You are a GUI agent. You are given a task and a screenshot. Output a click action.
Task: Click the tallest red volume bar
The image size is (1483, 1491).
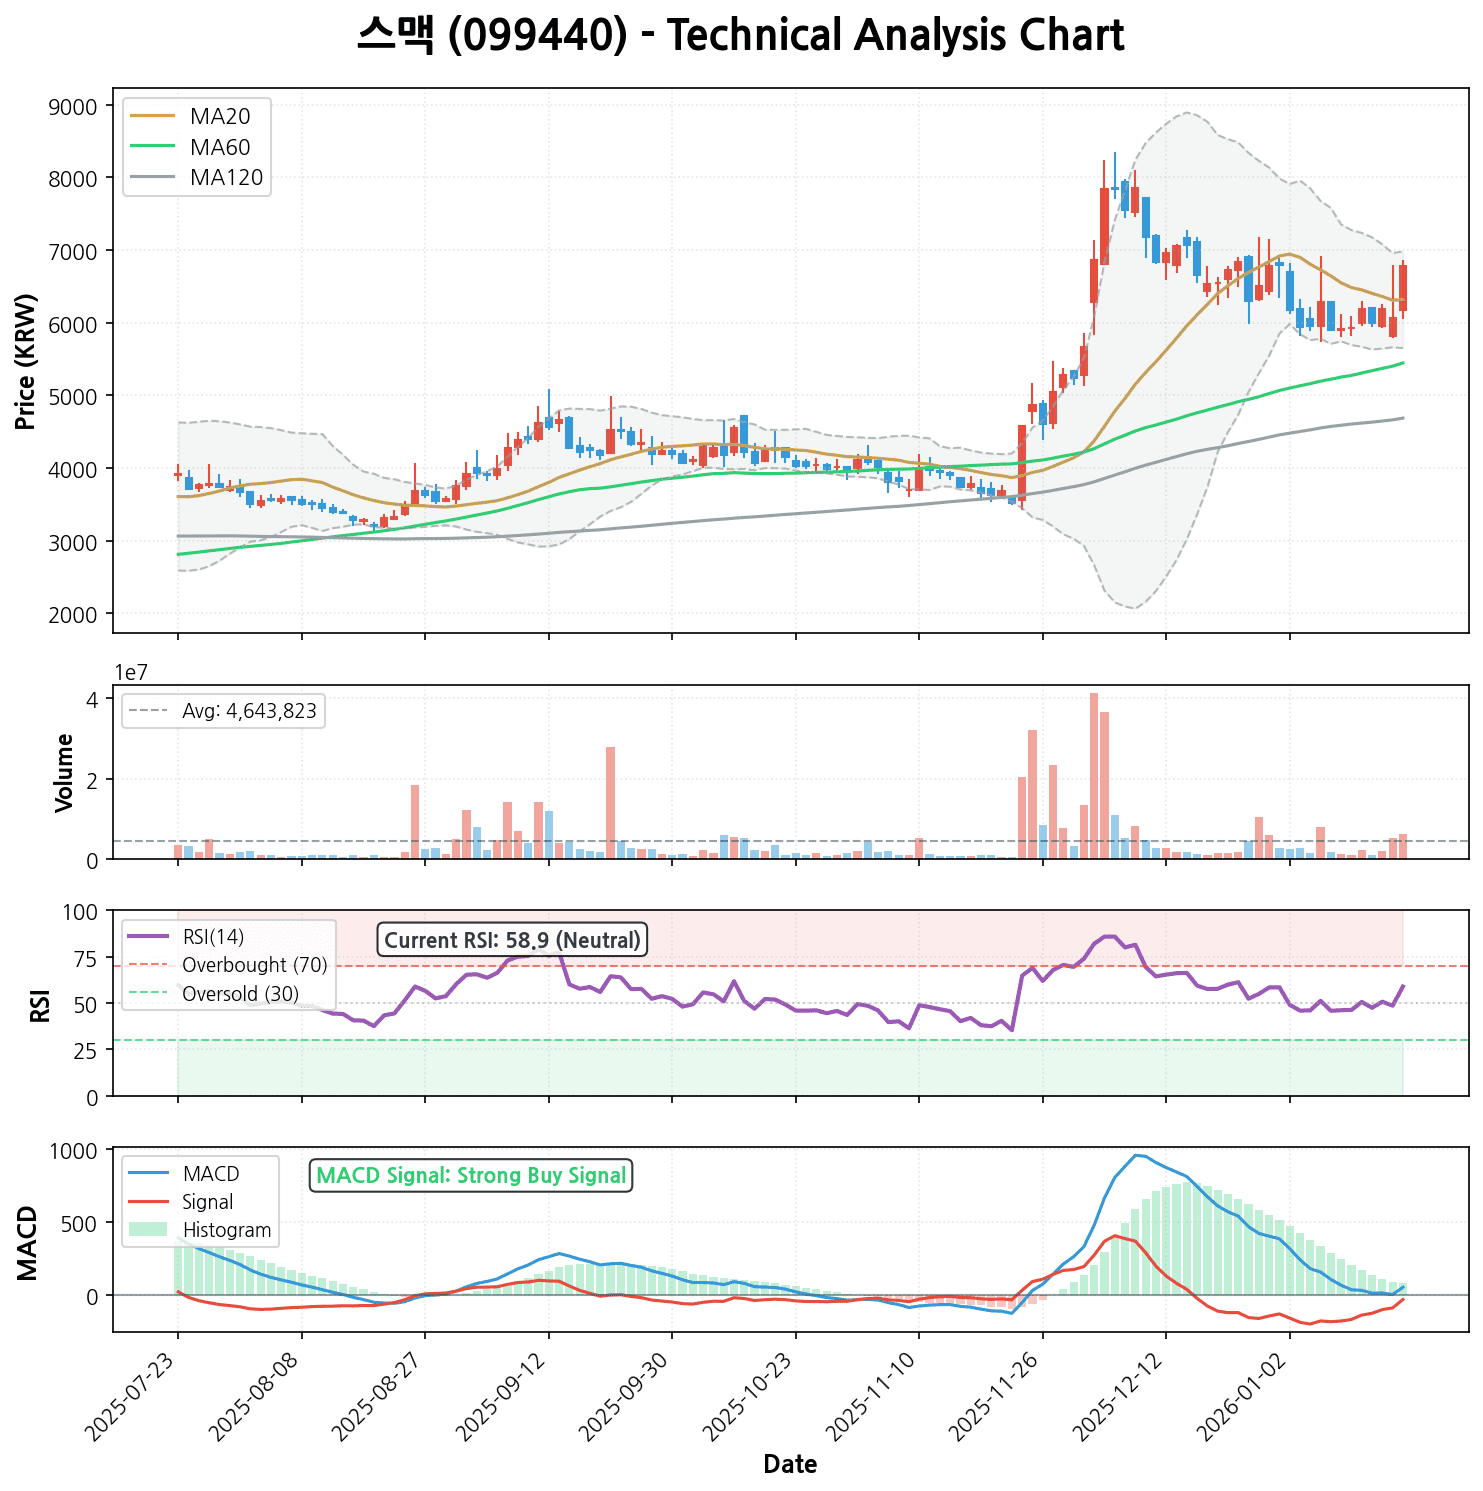[x=1094, y=775]
